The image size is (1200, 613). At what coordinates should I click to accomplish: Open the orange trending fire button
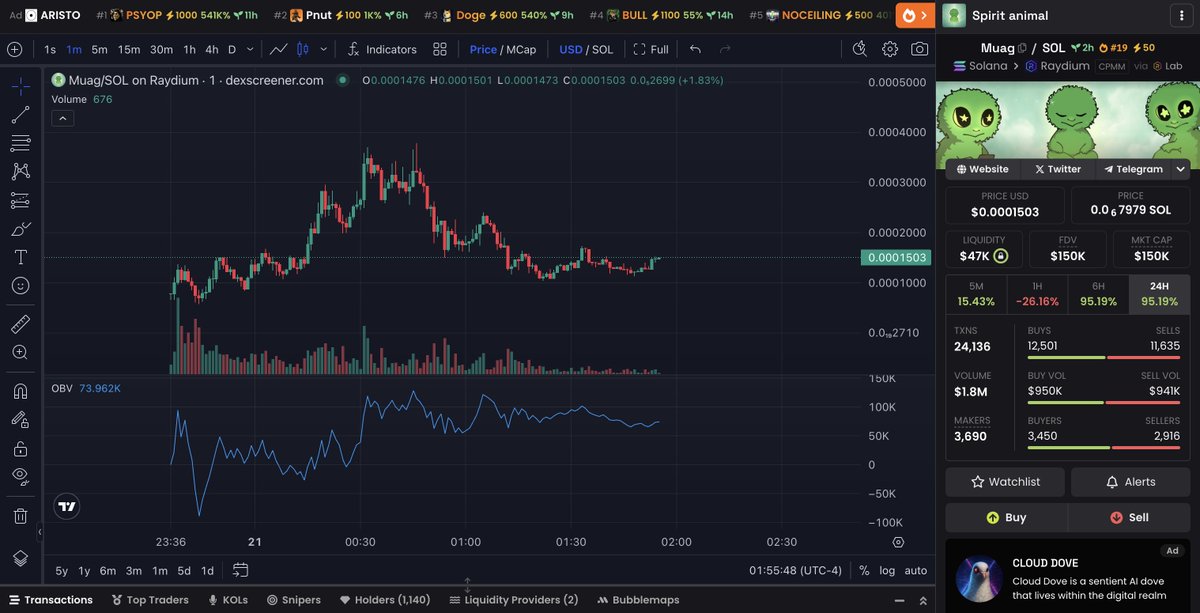pyautogui.click(x=914, y=15)
